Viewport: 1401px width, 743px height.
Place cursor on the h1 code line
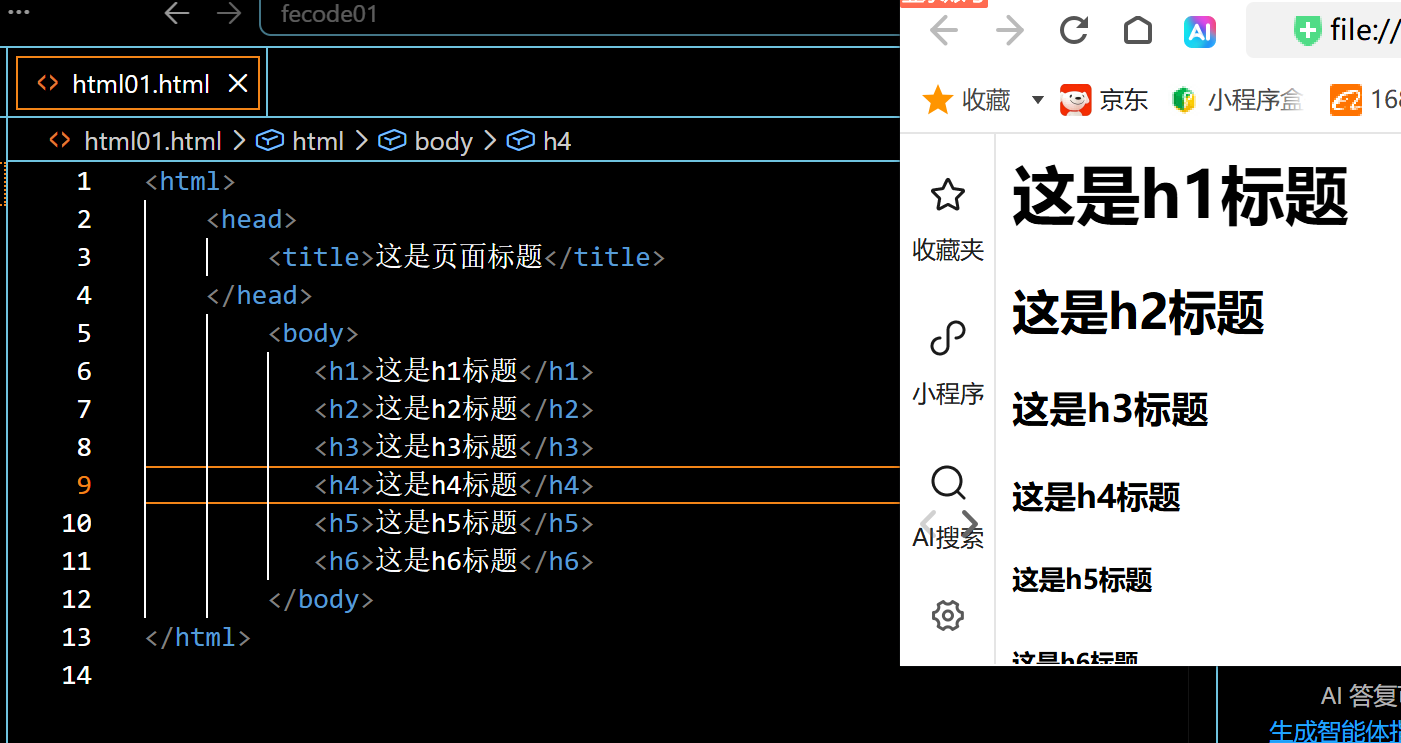point(454,371)
